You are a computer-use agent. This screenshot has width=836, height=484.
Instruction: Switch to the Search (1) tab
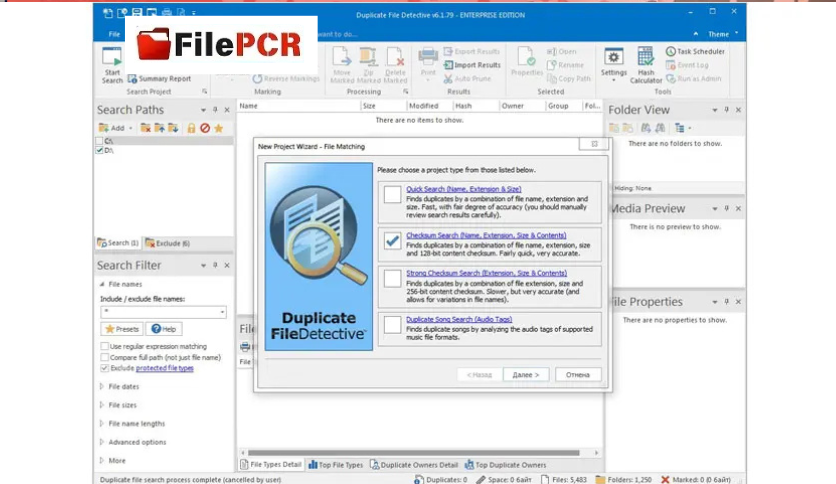tap(118, 243)
